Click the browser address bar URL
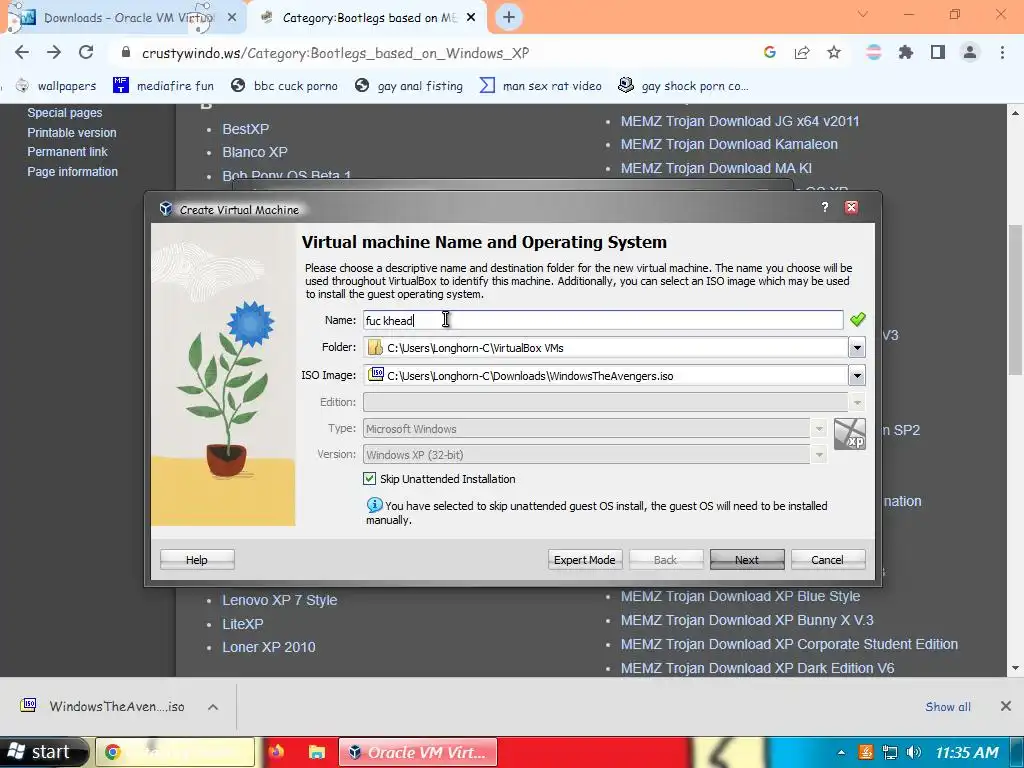 [336, 53]
